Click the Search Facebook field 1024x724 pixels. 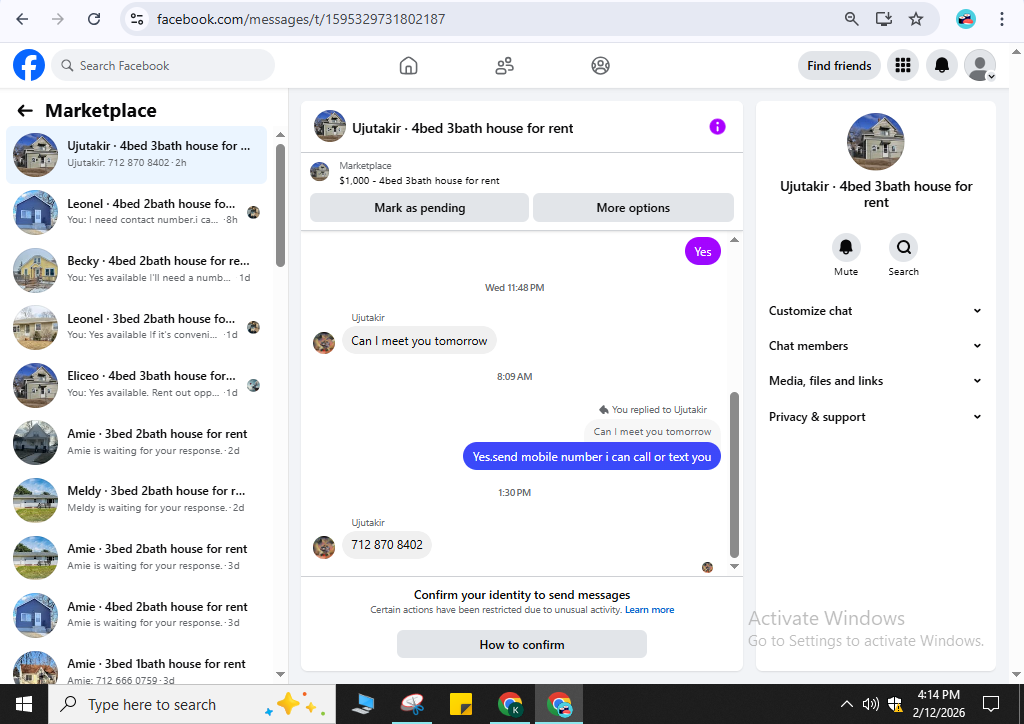pos(163,65)
